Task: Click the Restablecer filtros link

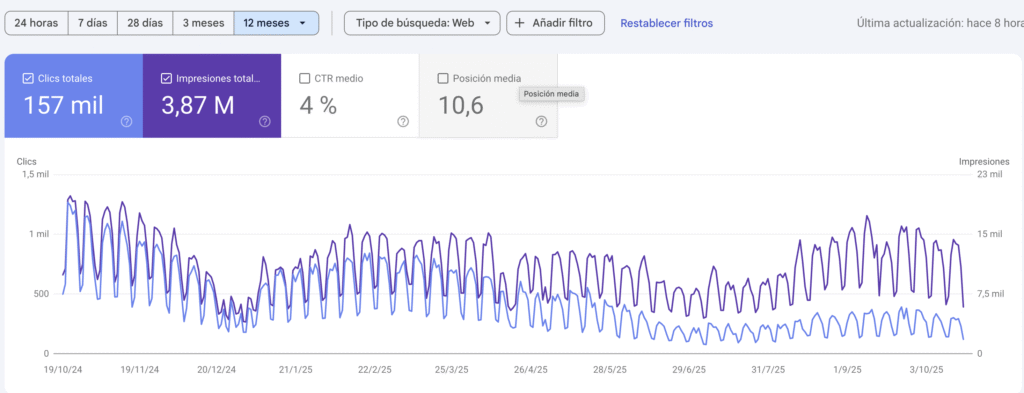Action: click(666, 23)
